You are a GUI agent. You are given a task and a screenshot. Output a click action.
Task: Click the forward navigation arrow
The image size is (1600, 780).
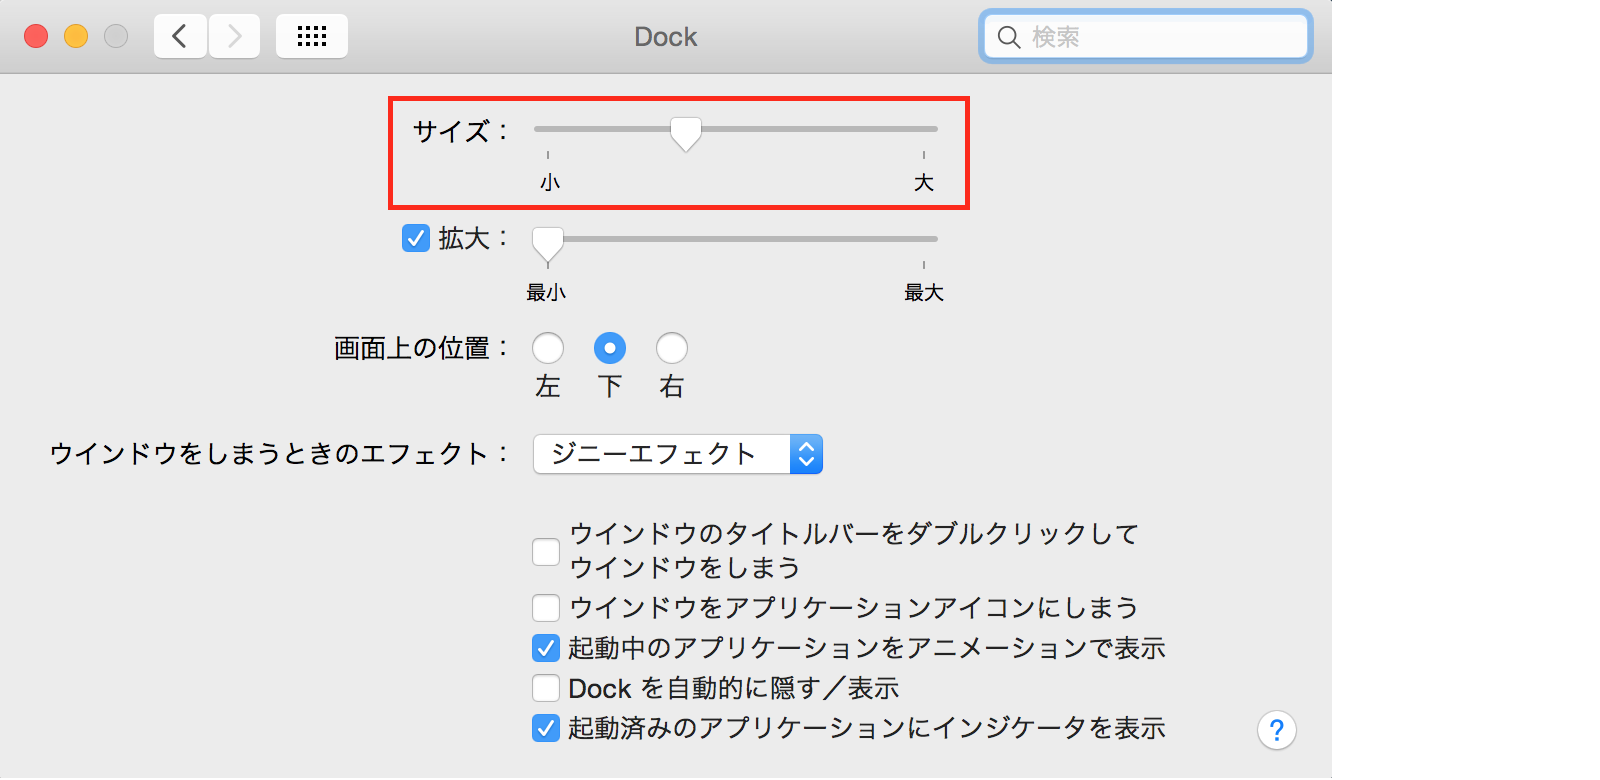(x=235, y=37)
